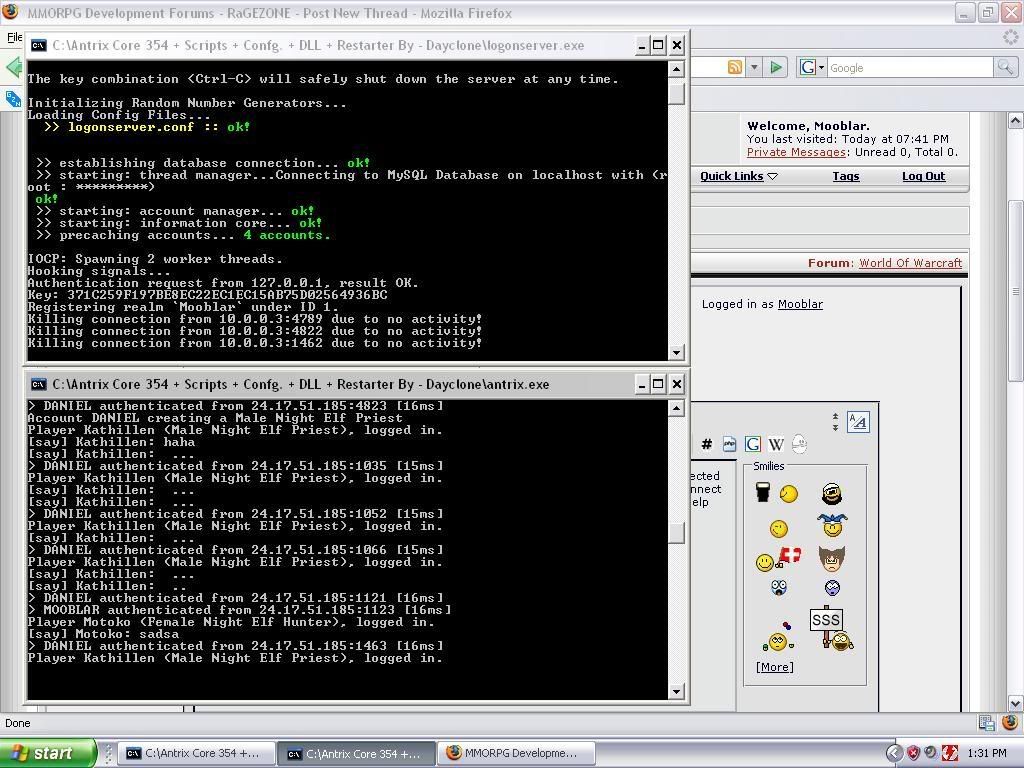Click in the Google search field
Screen dimensions: 1024x768
tap(905, 68)
